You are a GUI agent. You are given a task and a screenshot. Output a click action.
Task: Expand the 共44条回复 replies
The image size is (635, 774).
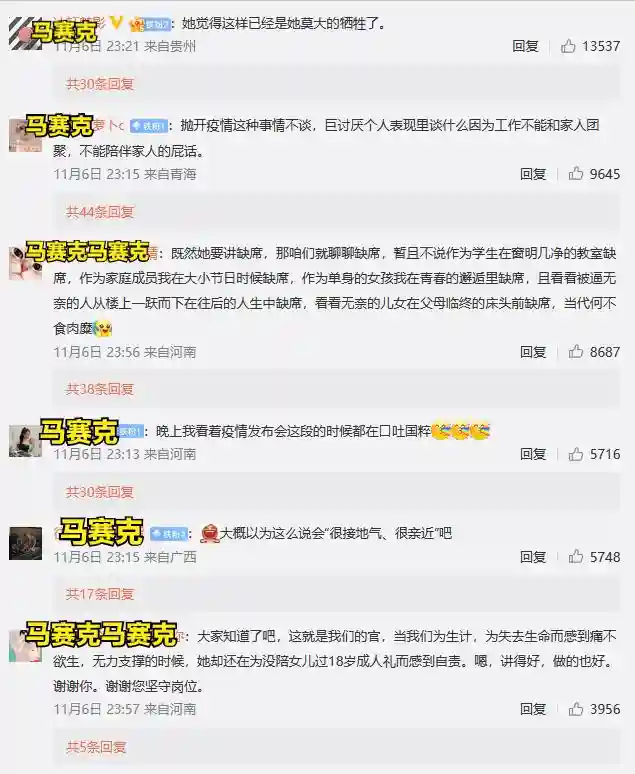tap(100, 212)
